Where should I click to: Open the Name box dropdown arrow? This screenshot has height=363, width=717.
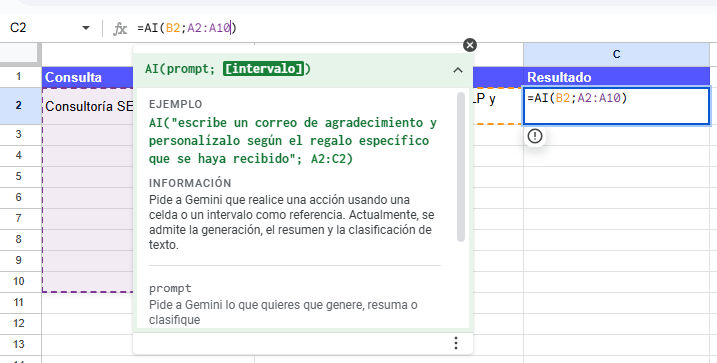click(86, 28)
